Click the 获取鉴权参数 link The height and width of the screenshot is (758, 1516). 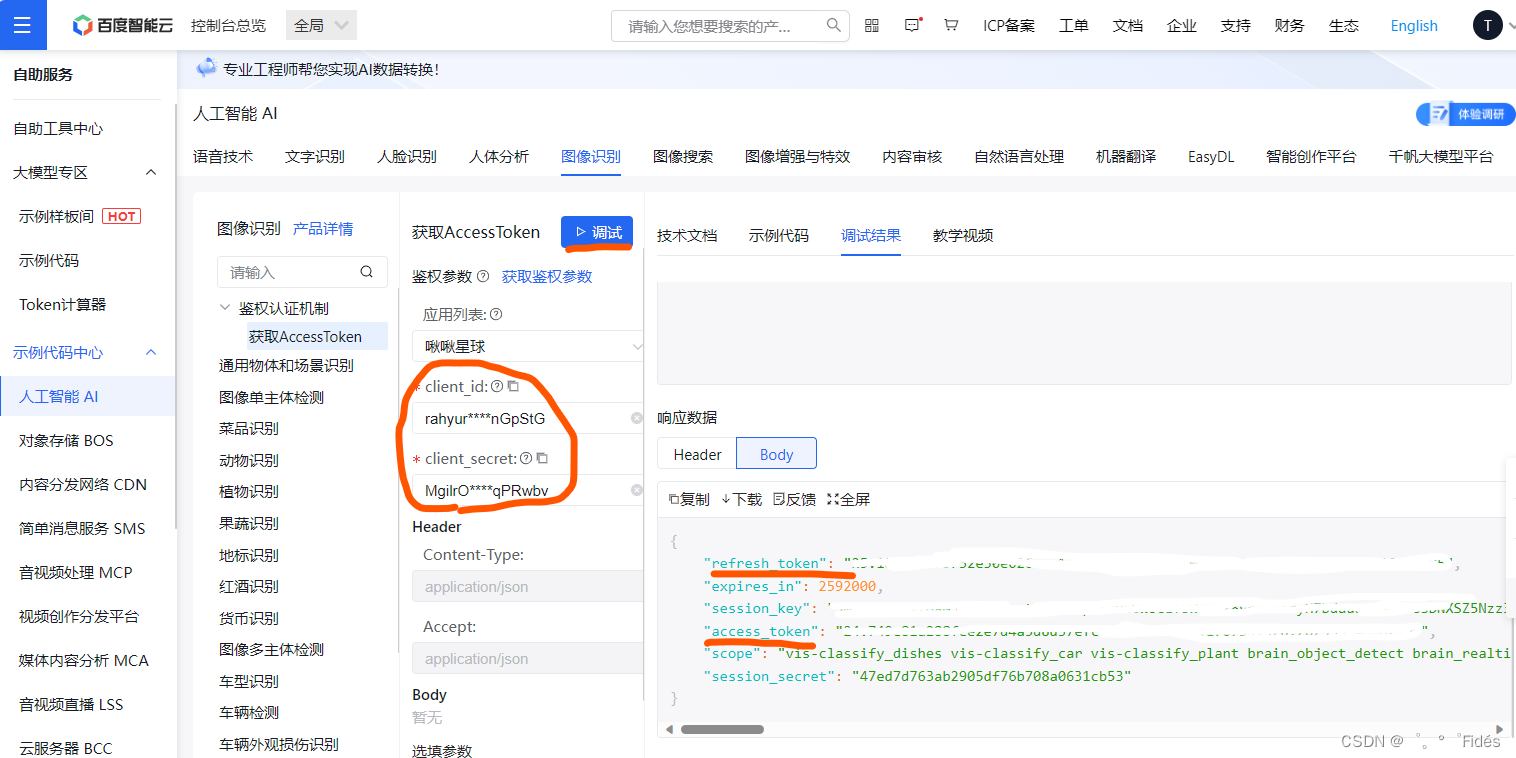pyautogui.click(x=547, y=276)
